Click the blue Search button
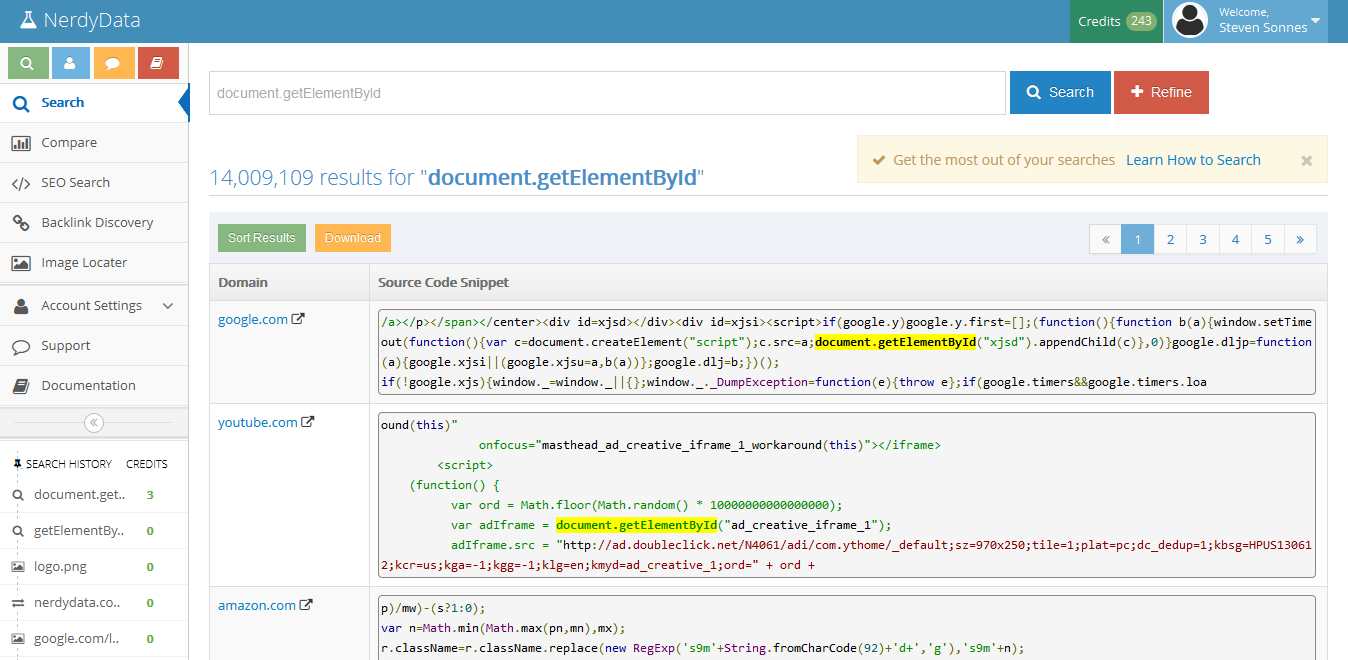1348x660 pixels. click(x=1060, y=92)
